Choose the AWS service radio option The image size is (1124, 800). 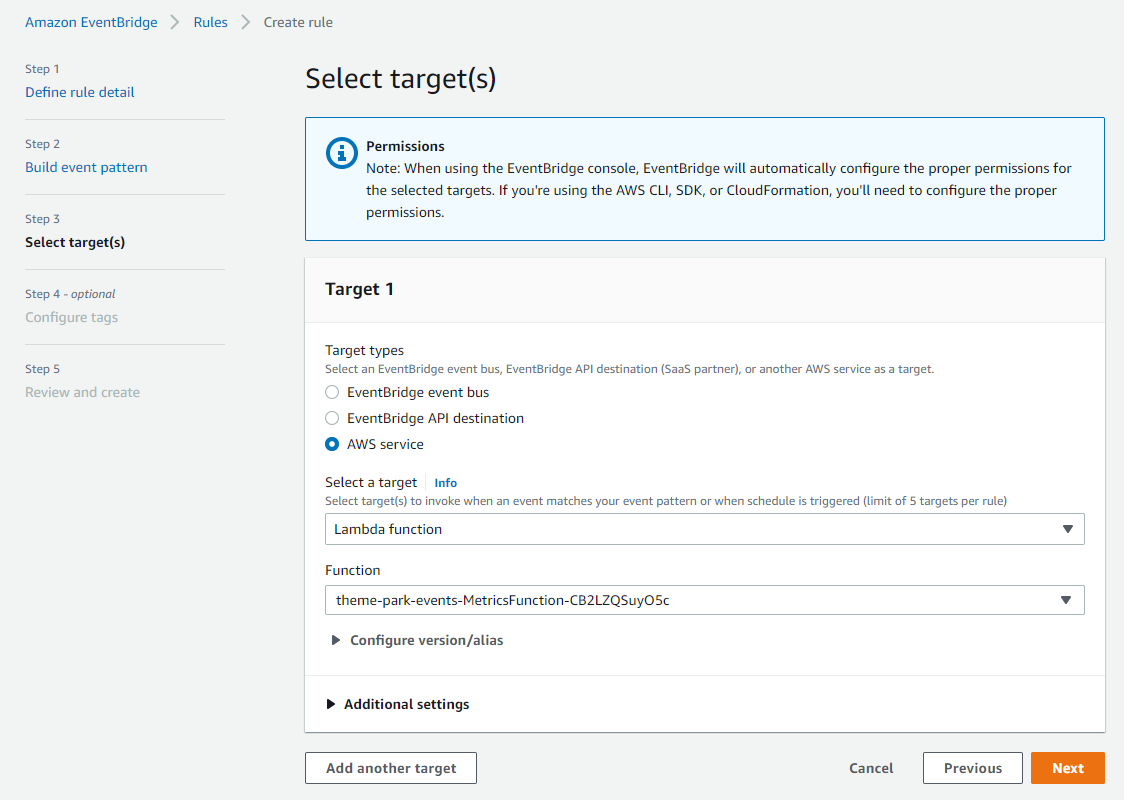pyautogui.click(x=332, y=444)
